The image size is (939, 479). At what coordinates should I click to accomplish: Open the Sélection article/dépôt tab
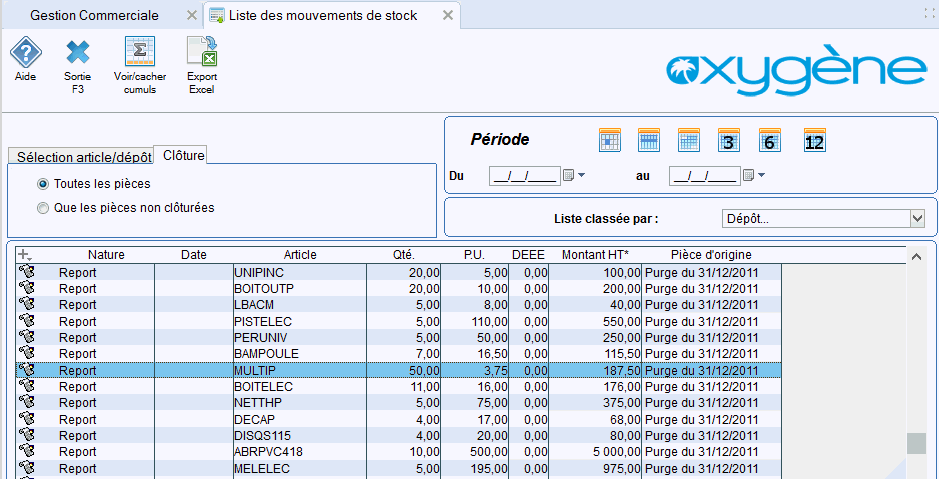click(81, 157)
